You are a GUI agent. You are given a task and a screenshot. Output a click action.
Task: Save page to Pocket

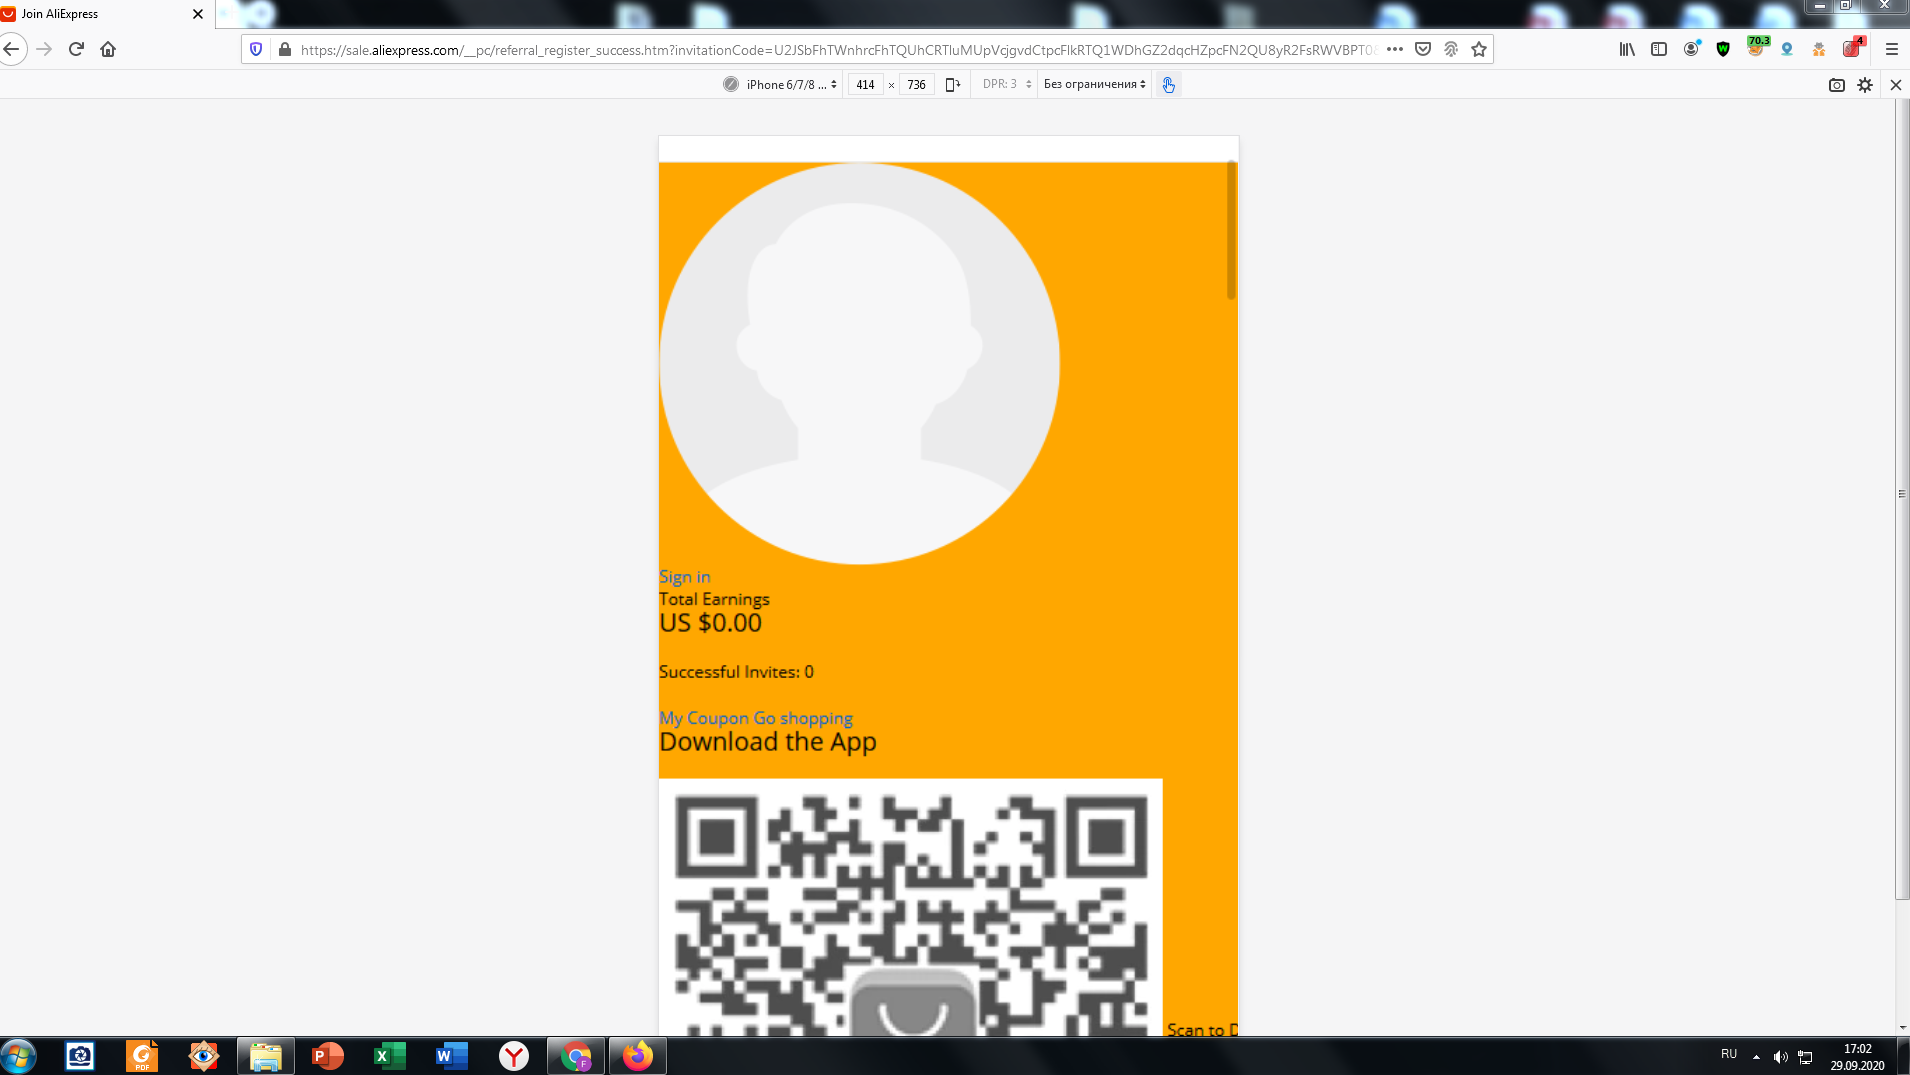pyautogui.click(x=1423, y=49)
